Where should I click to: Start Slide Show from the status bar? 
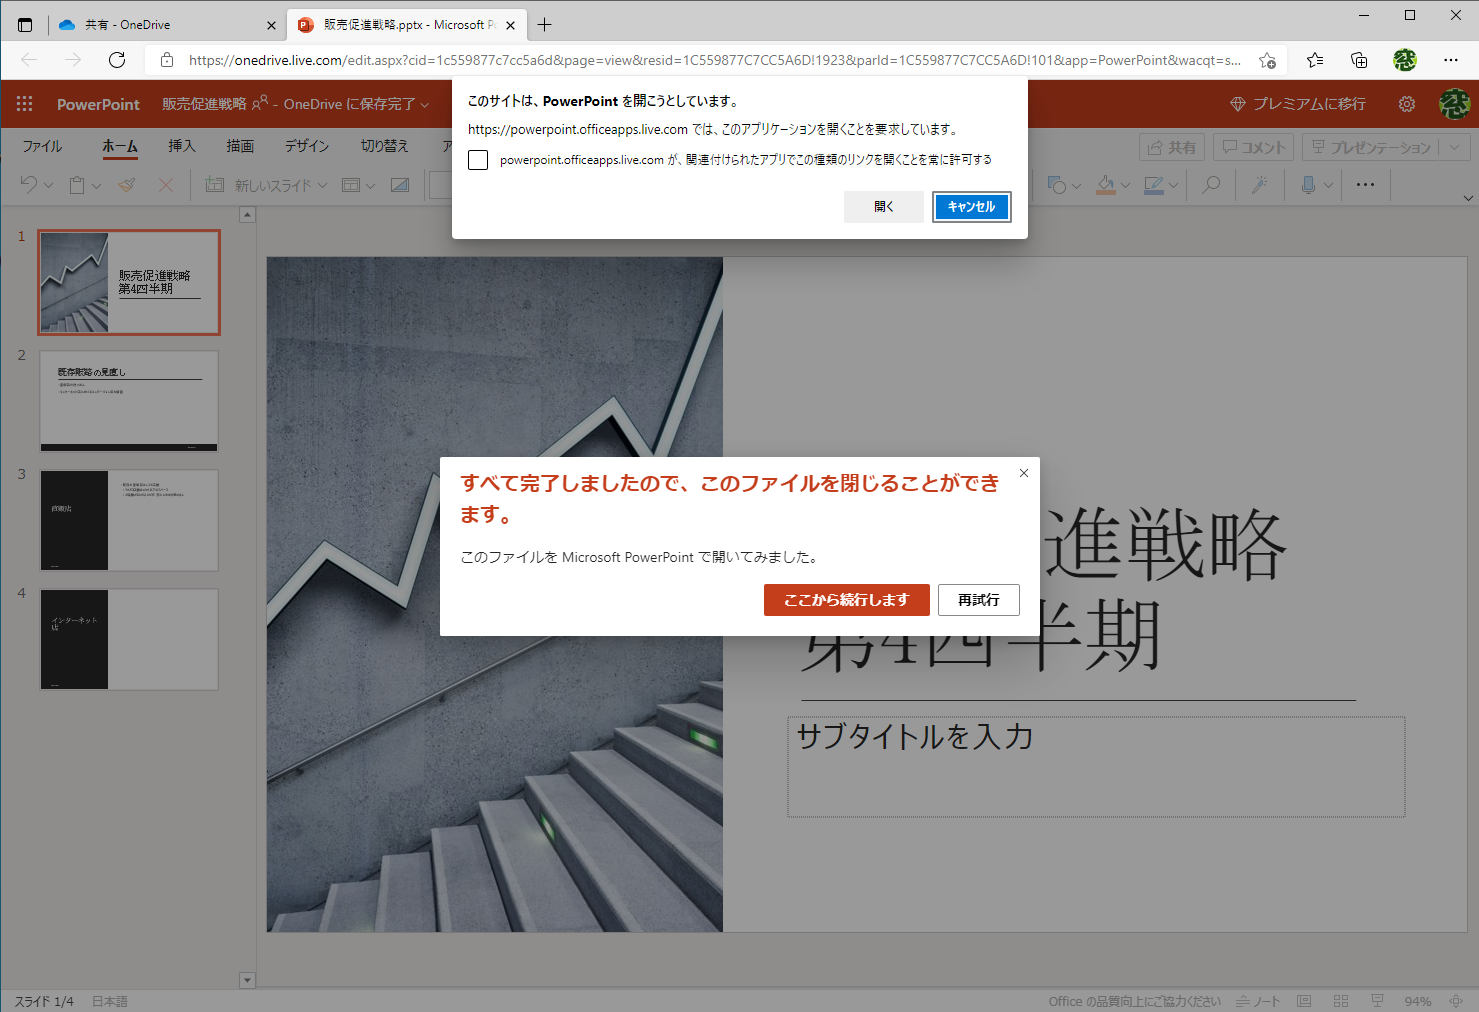1377,1000
